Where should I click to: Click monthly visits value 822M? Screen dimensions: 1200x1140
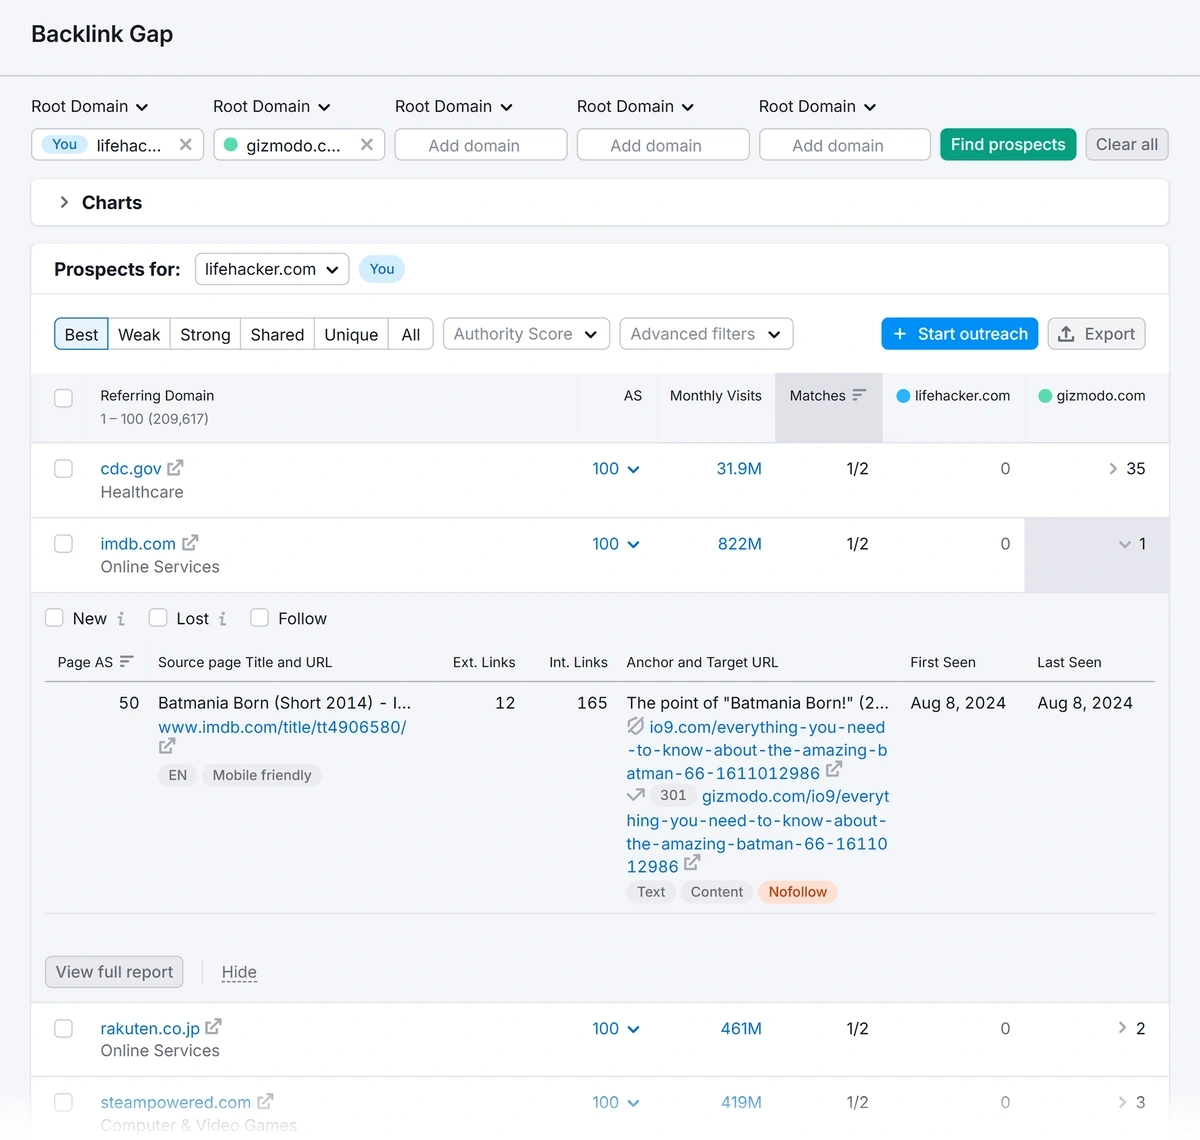(x=739, y=544)
